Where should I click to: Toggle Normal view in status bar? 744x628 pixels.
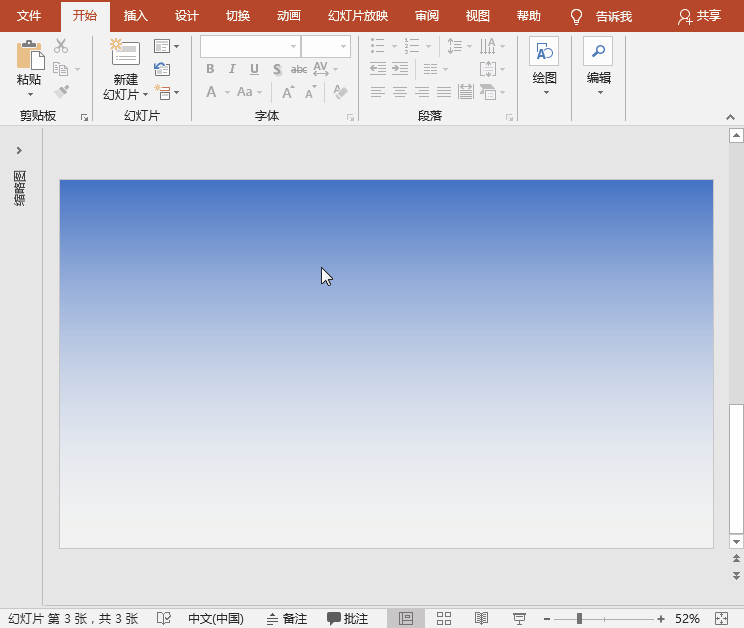pyautogui.click(x=406, y=619)
